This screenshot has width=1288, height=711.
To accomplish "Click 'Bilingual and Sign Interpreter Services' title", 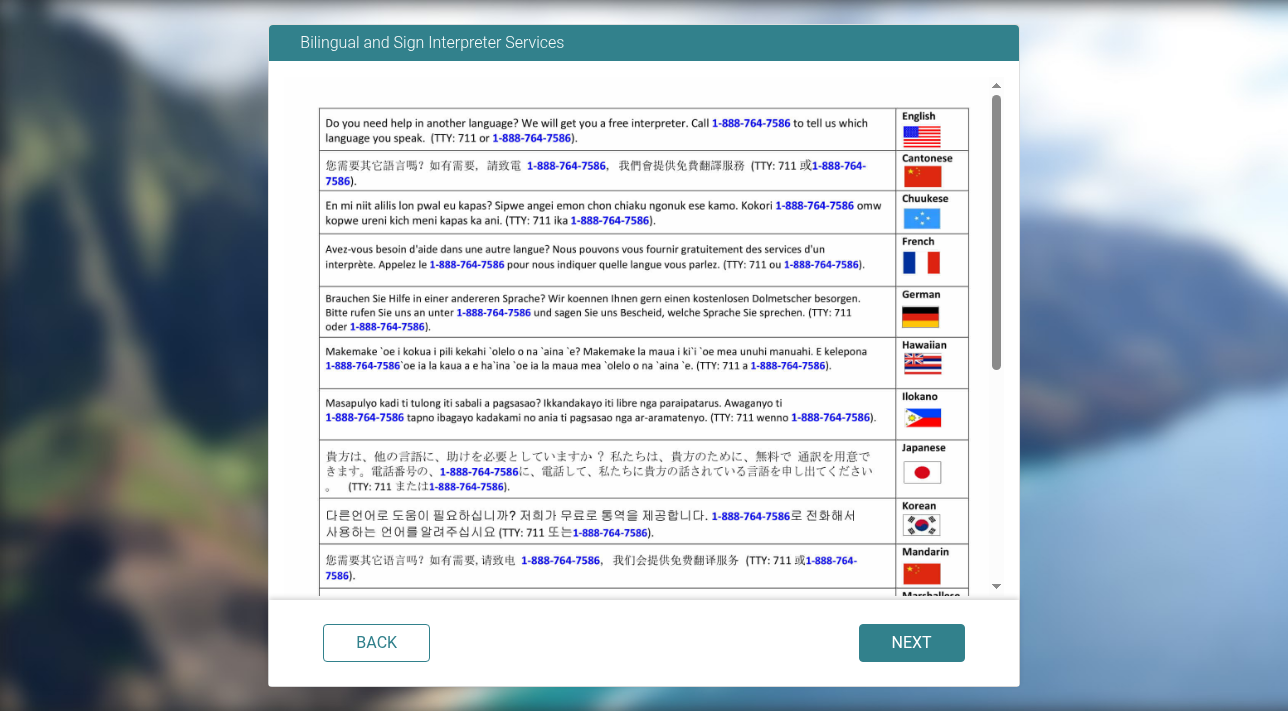I will coord(432,43).
